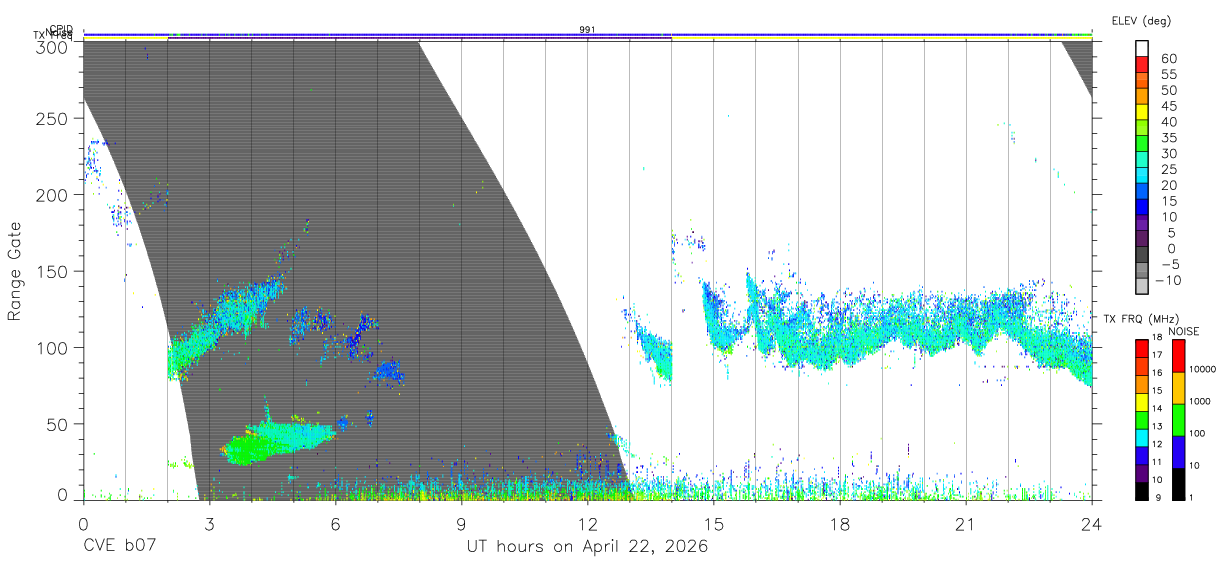The image size is (1228, 567).
Task: Click the 'Range Gate' vertical axis title
Action: [15, 272]
